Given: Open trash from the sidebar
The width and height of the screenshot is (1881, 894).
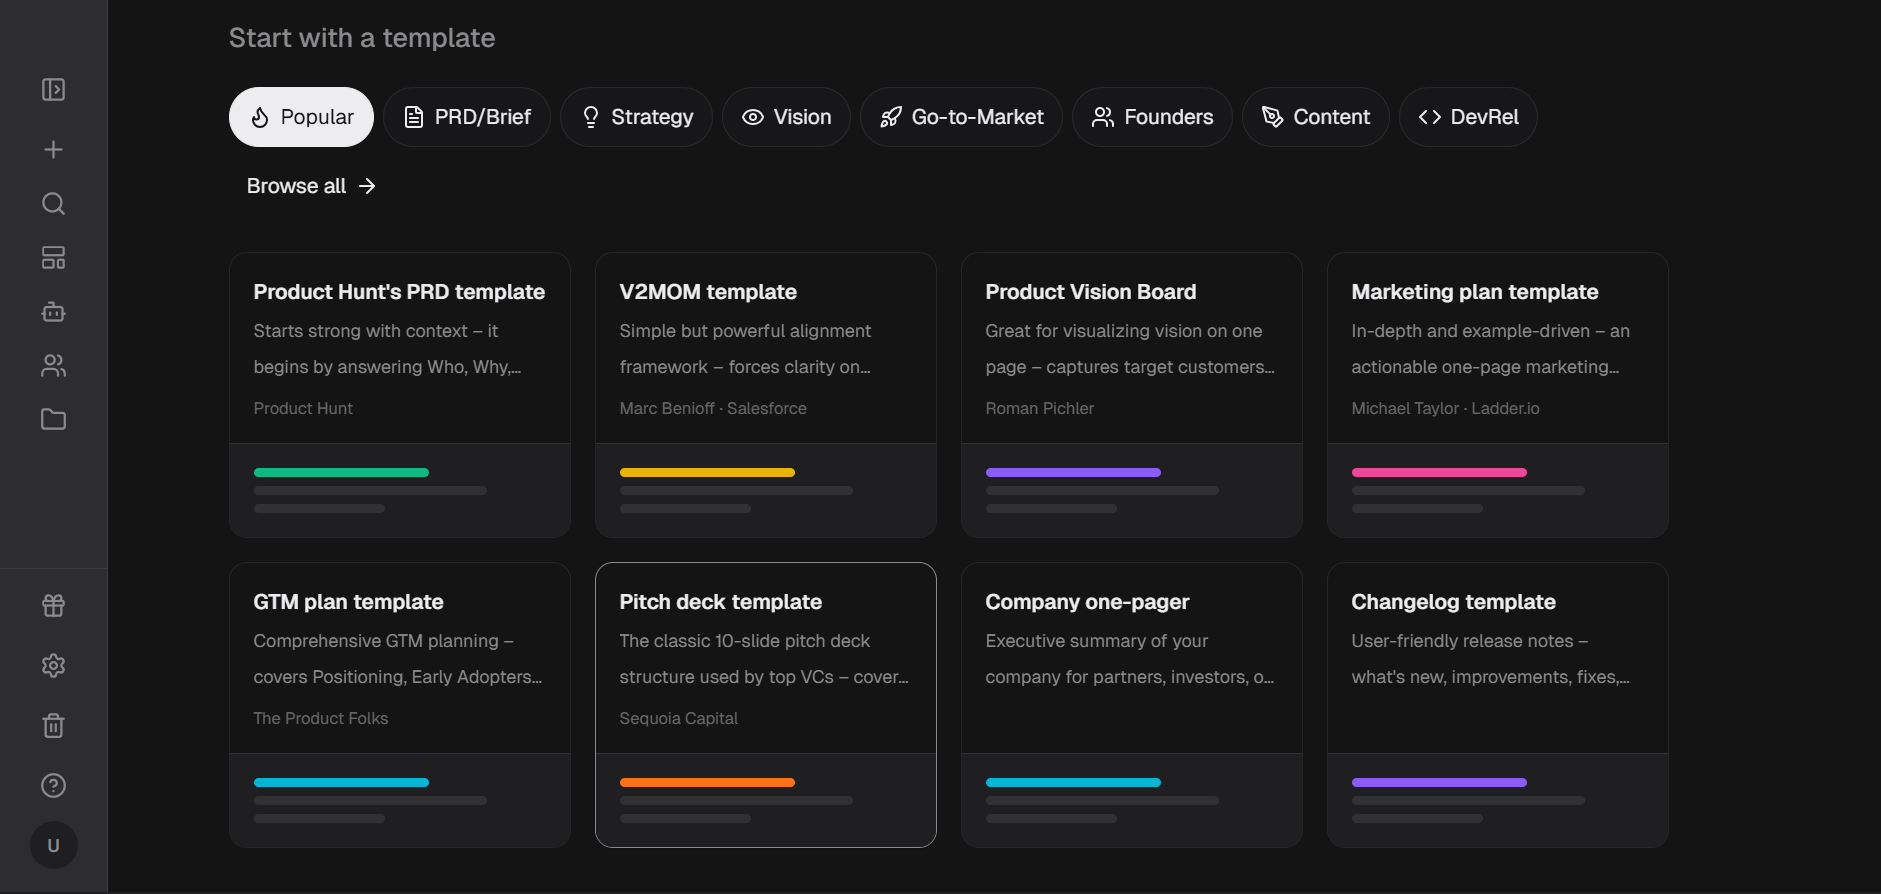Looking at the screenshot, I should [54, 725].
